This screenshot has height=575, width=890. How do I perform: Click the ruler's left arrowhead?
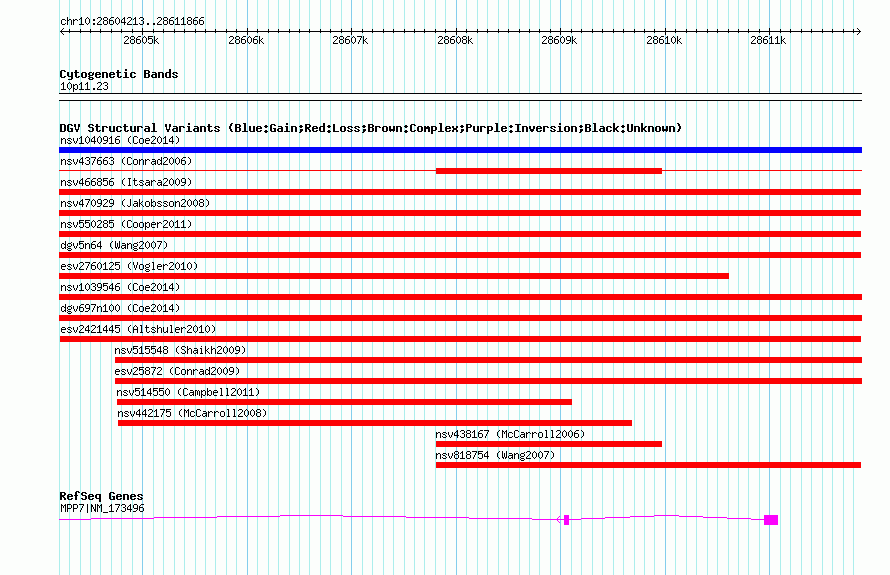click(x=62, y=32)
